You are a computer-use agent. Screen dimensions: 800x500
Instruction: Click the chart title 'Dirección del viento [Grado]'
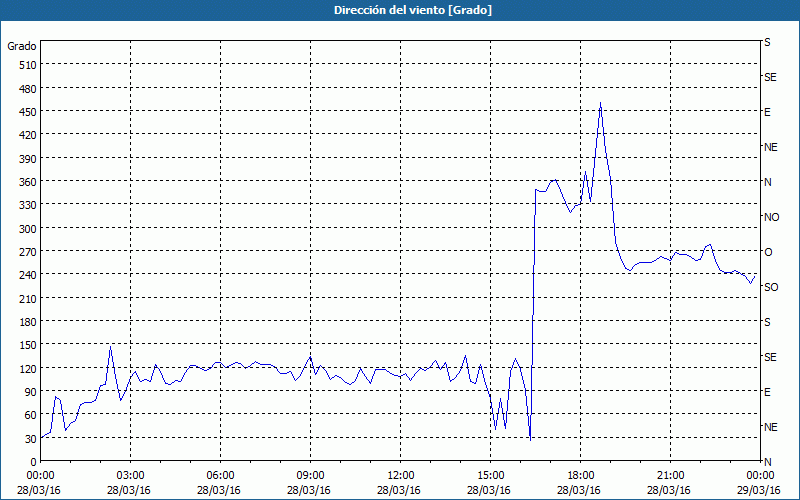(x=413, y=10)
